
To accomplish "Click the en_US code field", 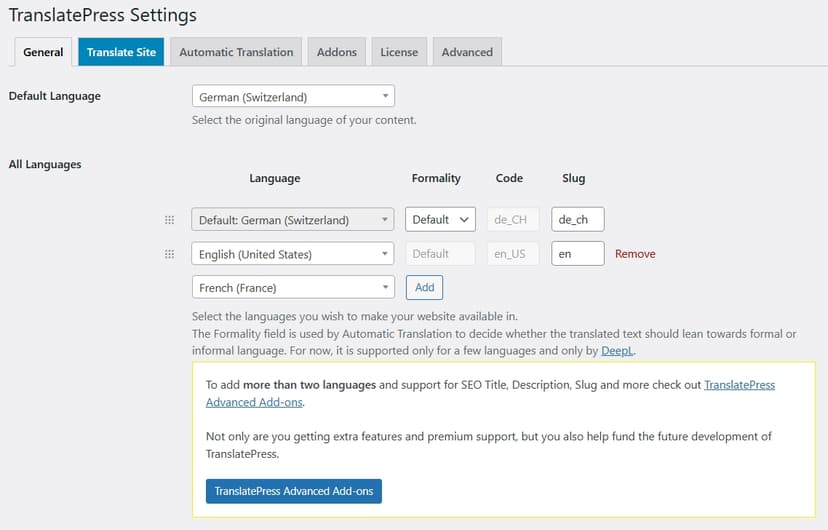I will click(512, 253).
